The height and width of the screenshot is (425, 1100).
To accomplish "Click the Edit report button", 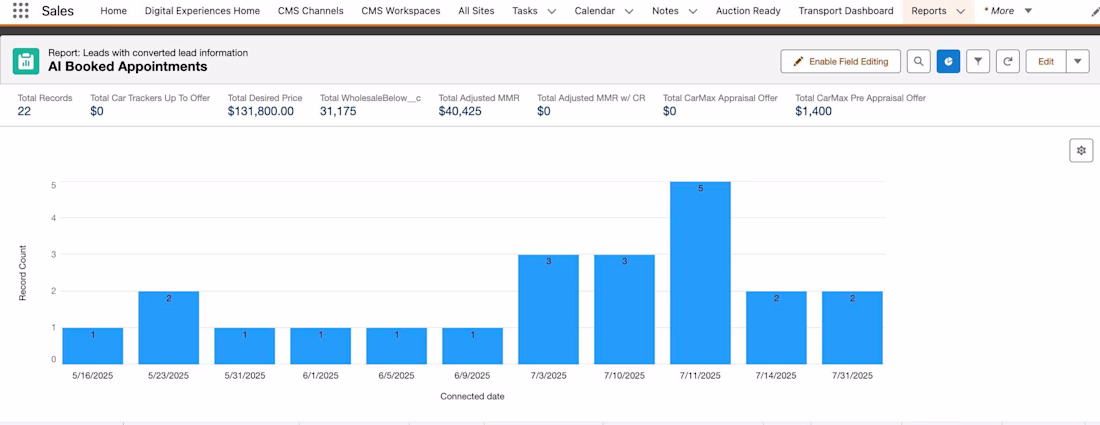I will 1046,62.
